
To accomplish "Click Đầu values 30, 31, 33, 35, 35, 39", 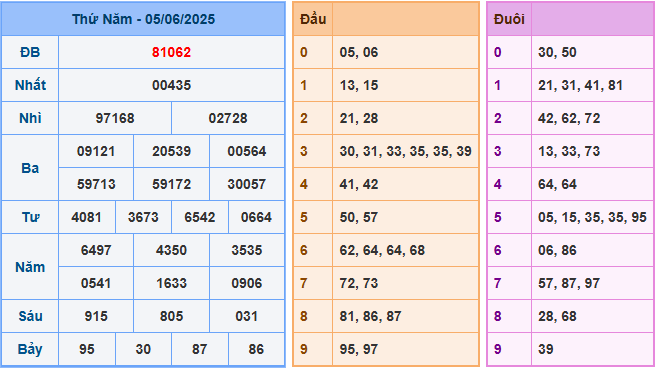I will pos(406,151).
